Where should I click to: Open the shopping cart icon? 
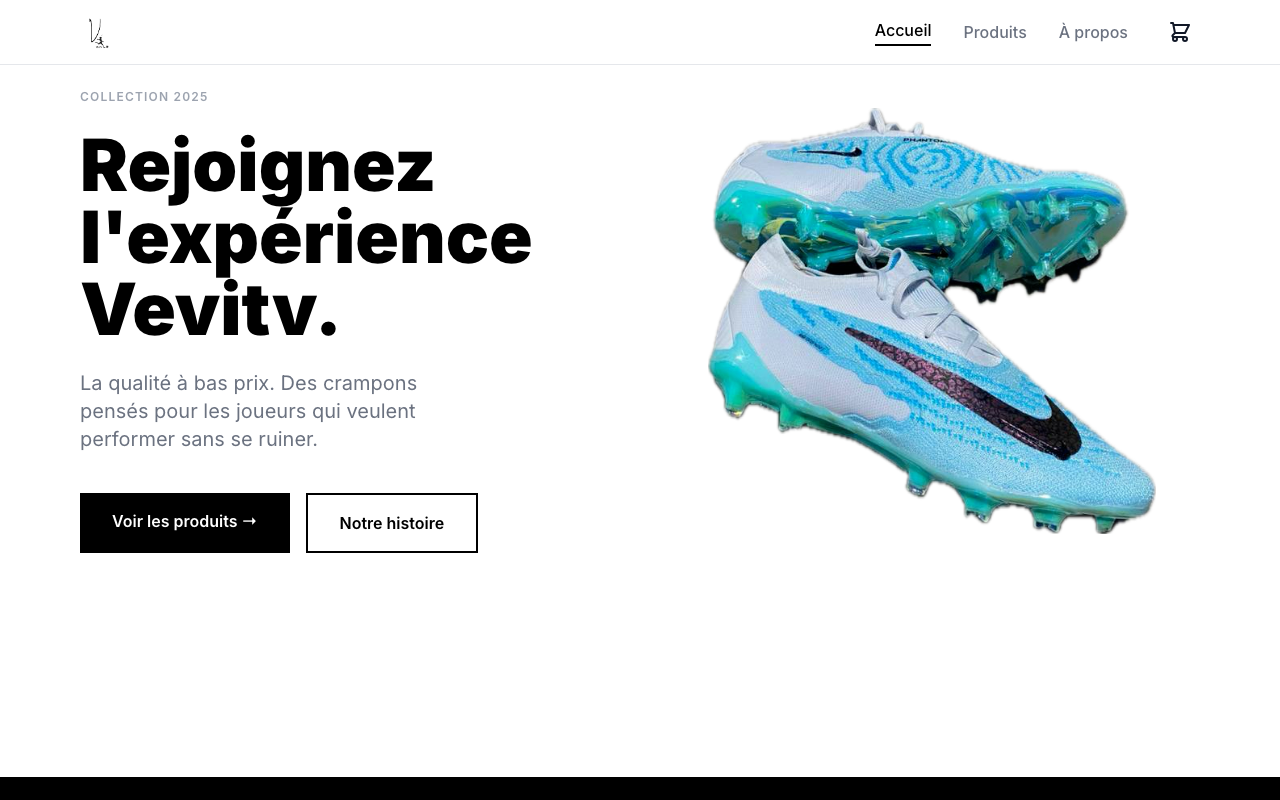1180,32
